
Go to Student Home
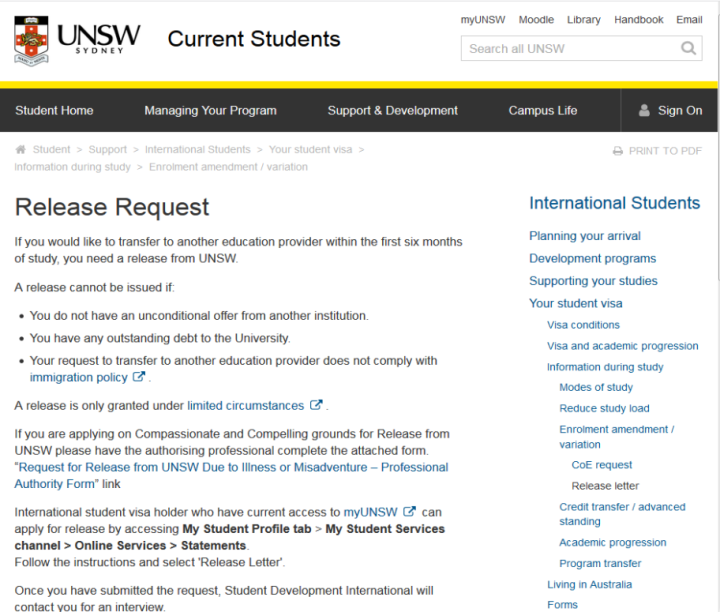click(x=54, y=111)
